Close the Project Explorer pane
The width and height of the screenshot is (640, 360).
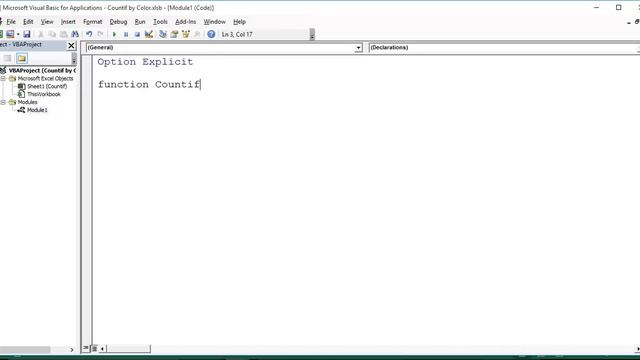click(x=71, y=45)
